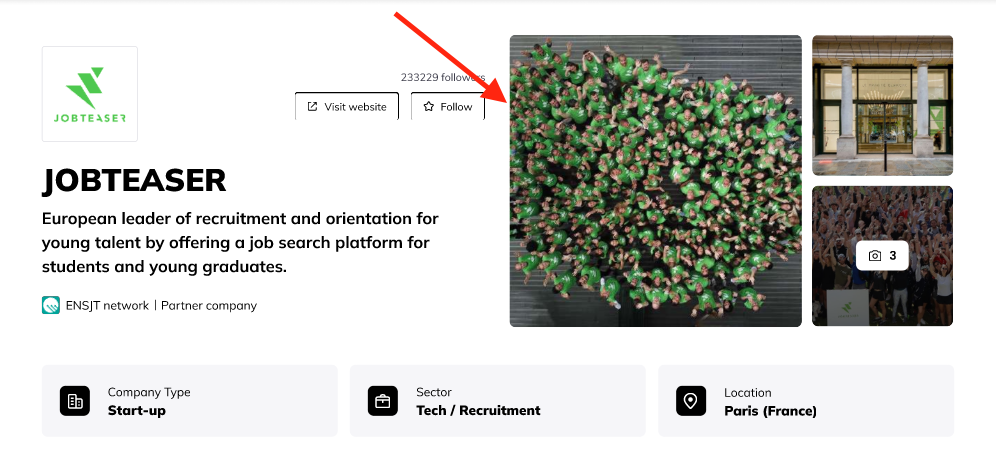Screen dimensions: 996x458
Task: Click the external link icon in Visit website
Action: (x=312, y=107)
